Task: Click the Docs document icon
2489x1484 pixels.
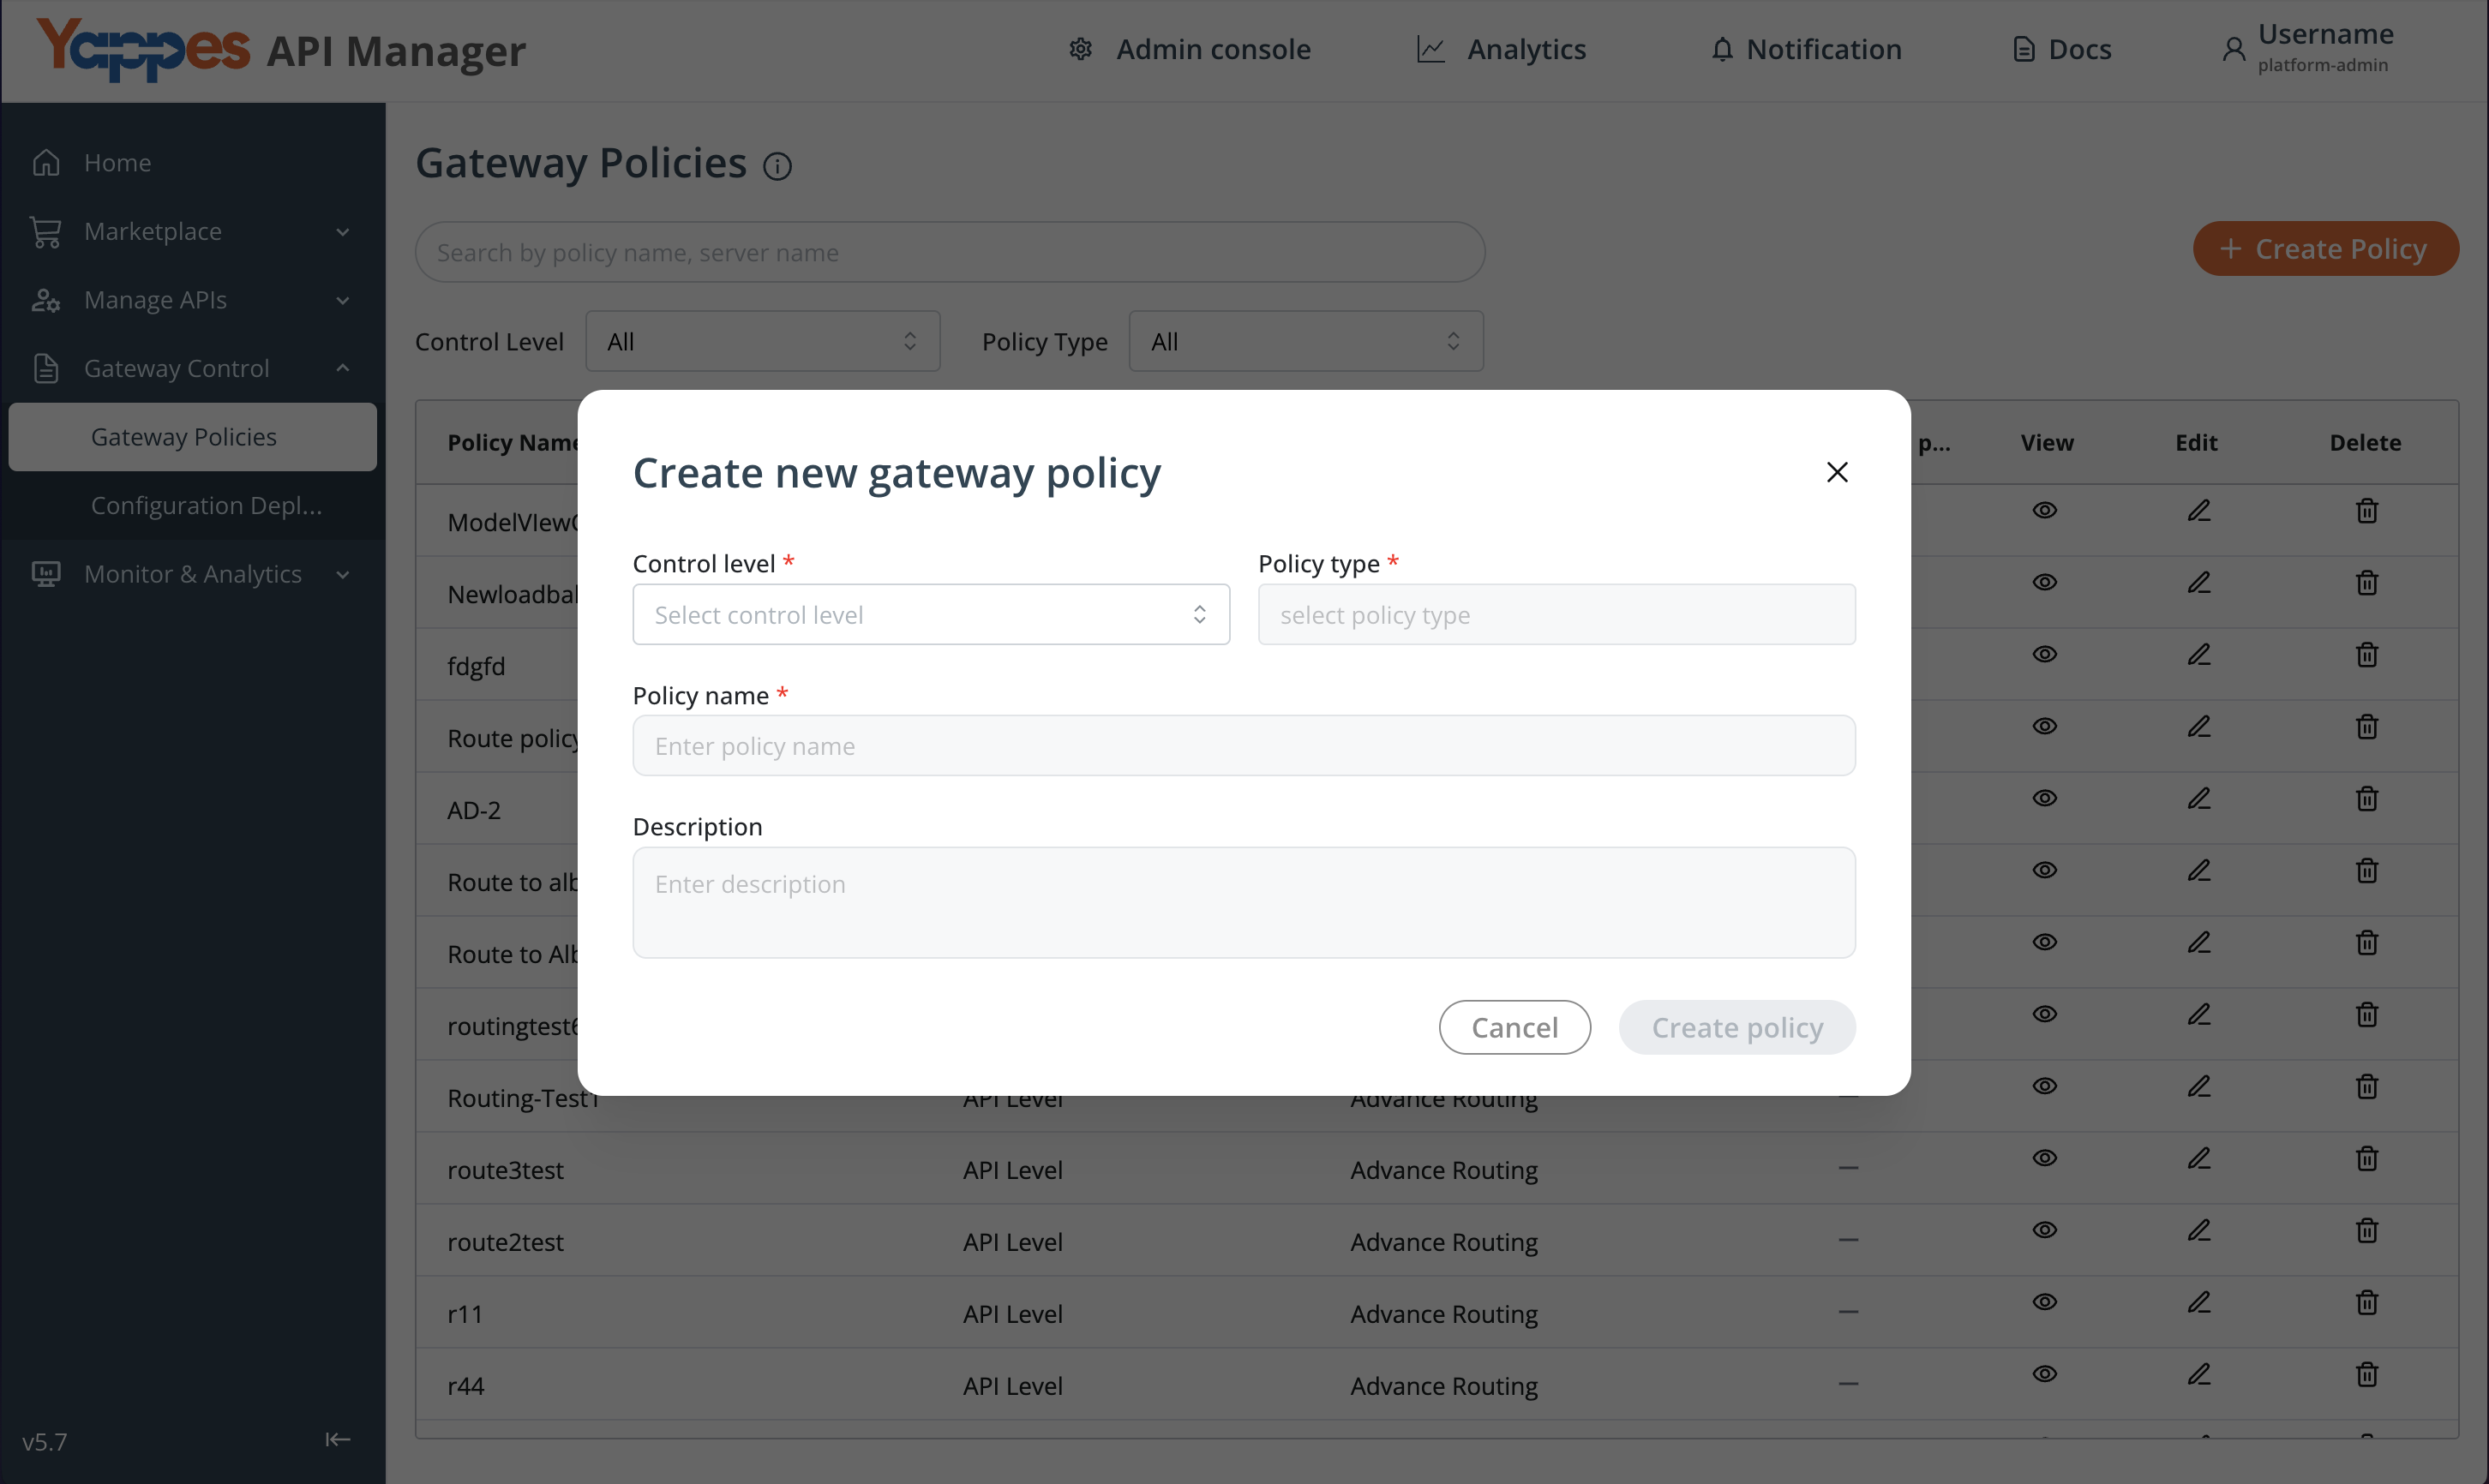Action: point(2023,49)
